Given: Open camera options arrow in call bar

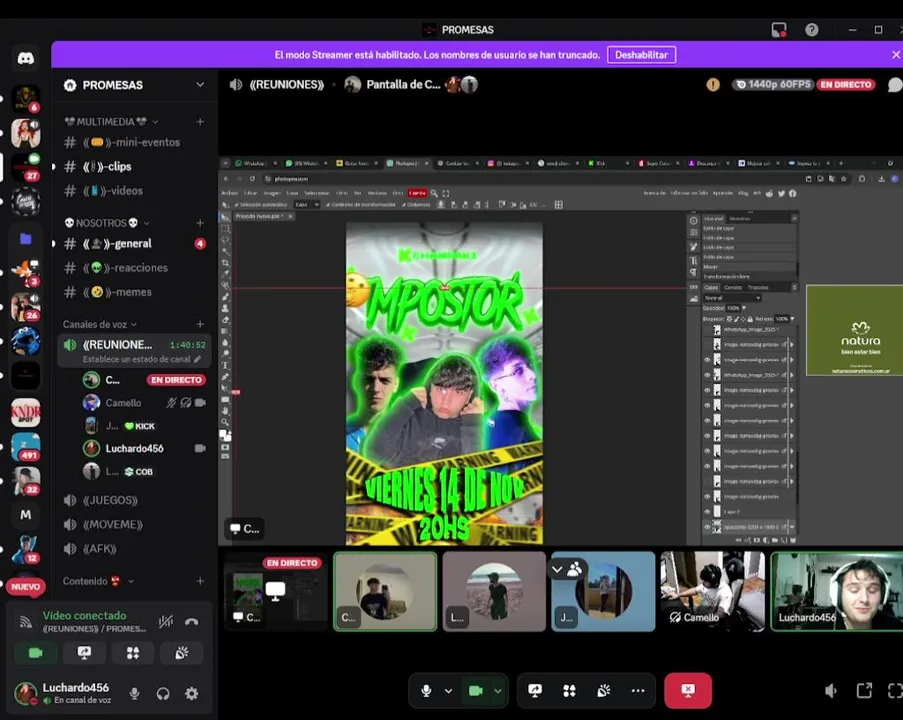Looking at the screenshot, I should [498, 690].
